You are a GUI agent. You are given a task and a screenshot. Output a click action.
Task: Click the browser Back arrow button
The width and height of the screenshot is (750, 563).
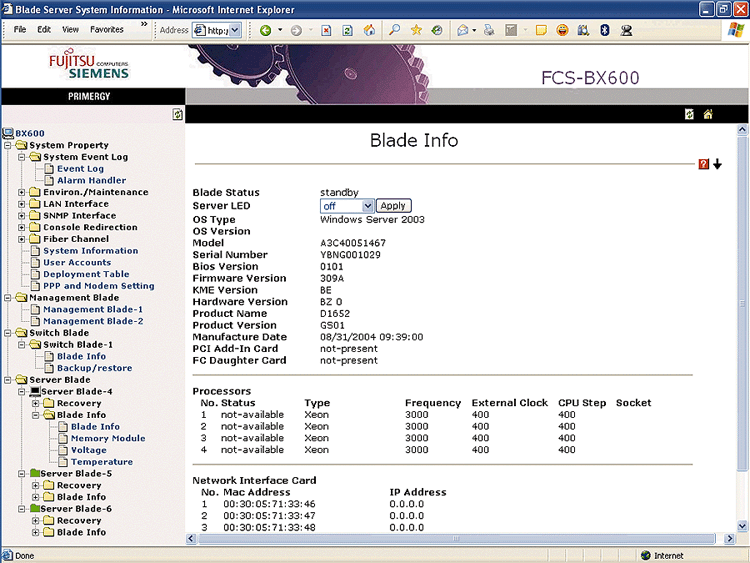click(265, 31)
